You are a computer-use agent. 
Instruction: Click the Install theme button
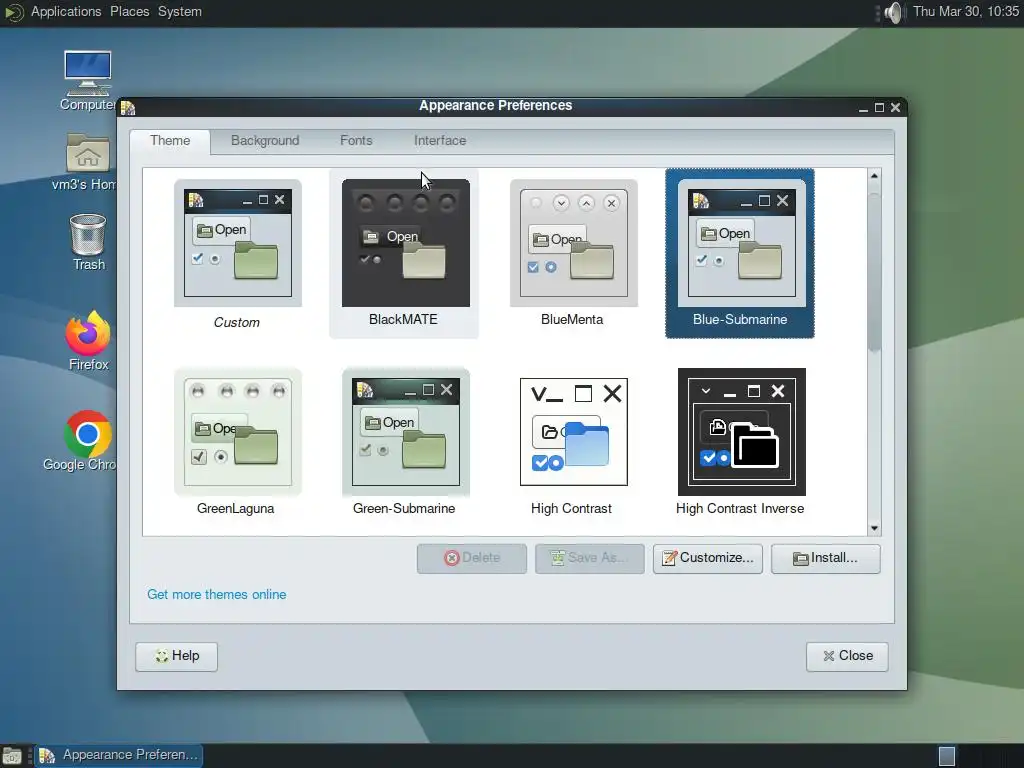(x=825, y=558)
